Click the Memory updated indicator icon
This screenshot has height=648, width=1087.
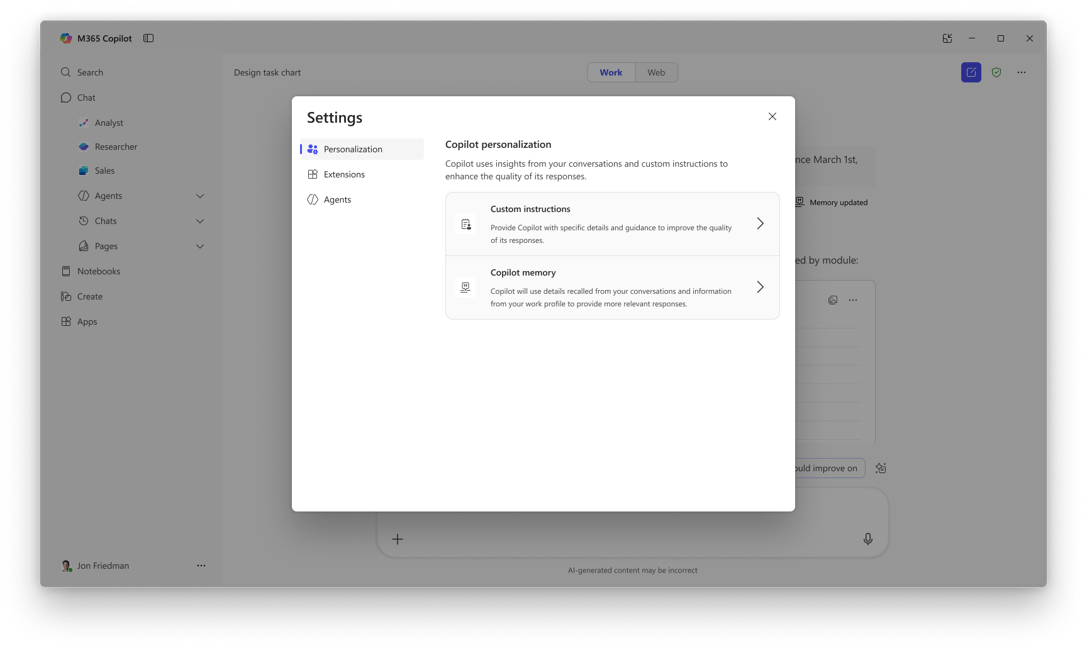tap(799, 202)
